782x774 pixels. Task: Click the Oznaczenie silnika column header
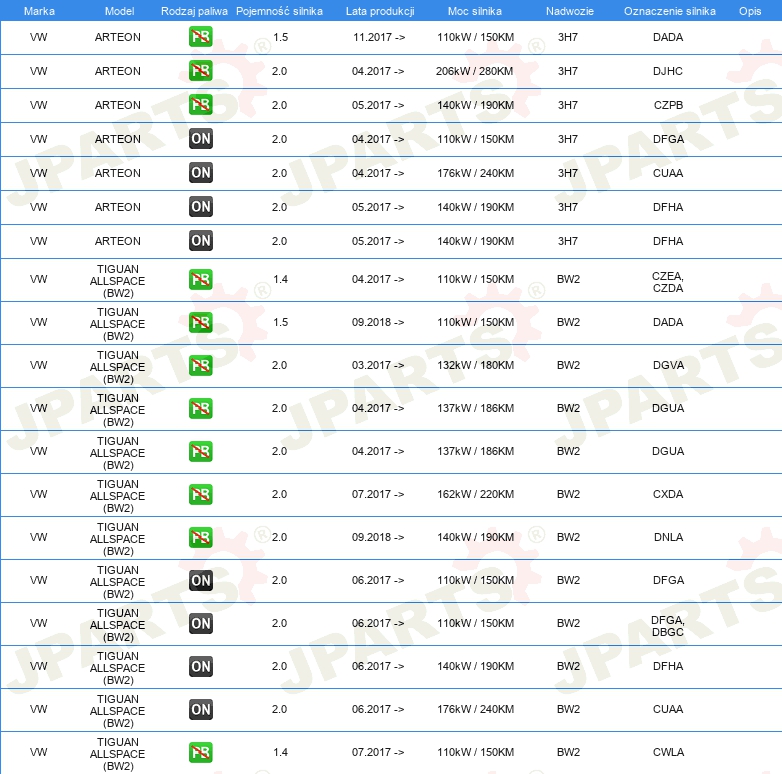tap(670, 11)
